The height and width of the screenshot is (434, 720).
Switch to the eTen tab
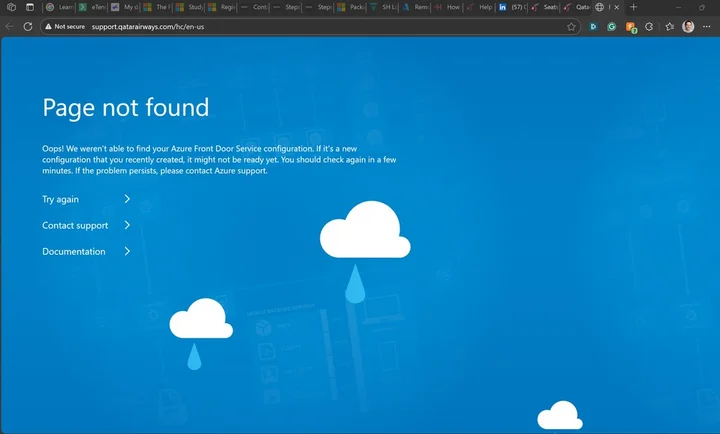(92, 7)
